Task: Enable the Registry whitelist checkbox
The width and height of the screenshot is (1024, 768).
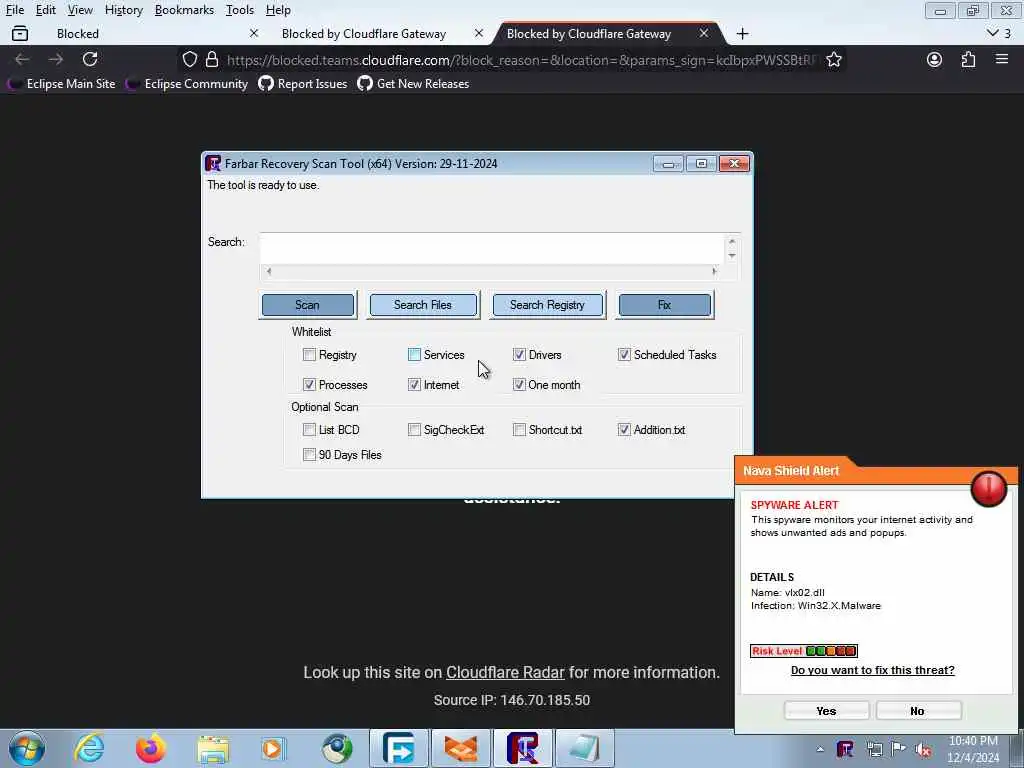Action: click(309, 355)
